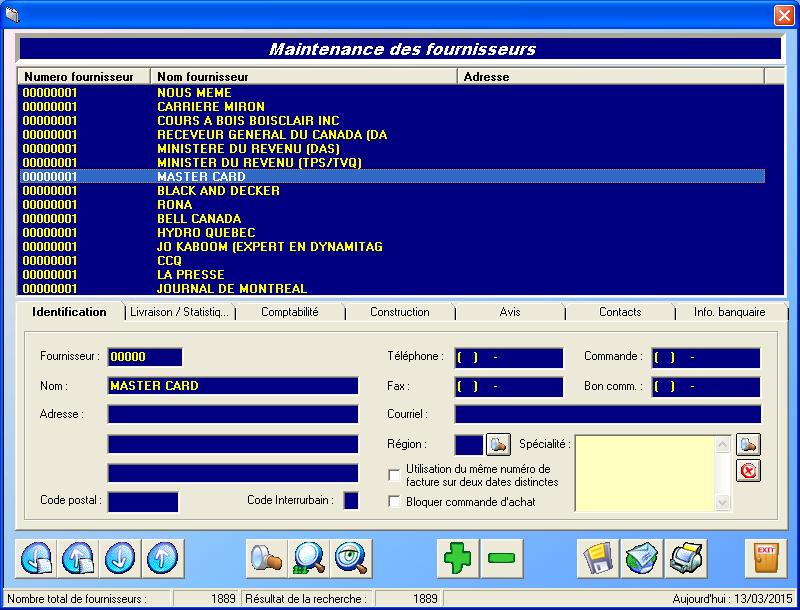
Task: Go to first record navigation icon
Action: [x=35, y=558]
